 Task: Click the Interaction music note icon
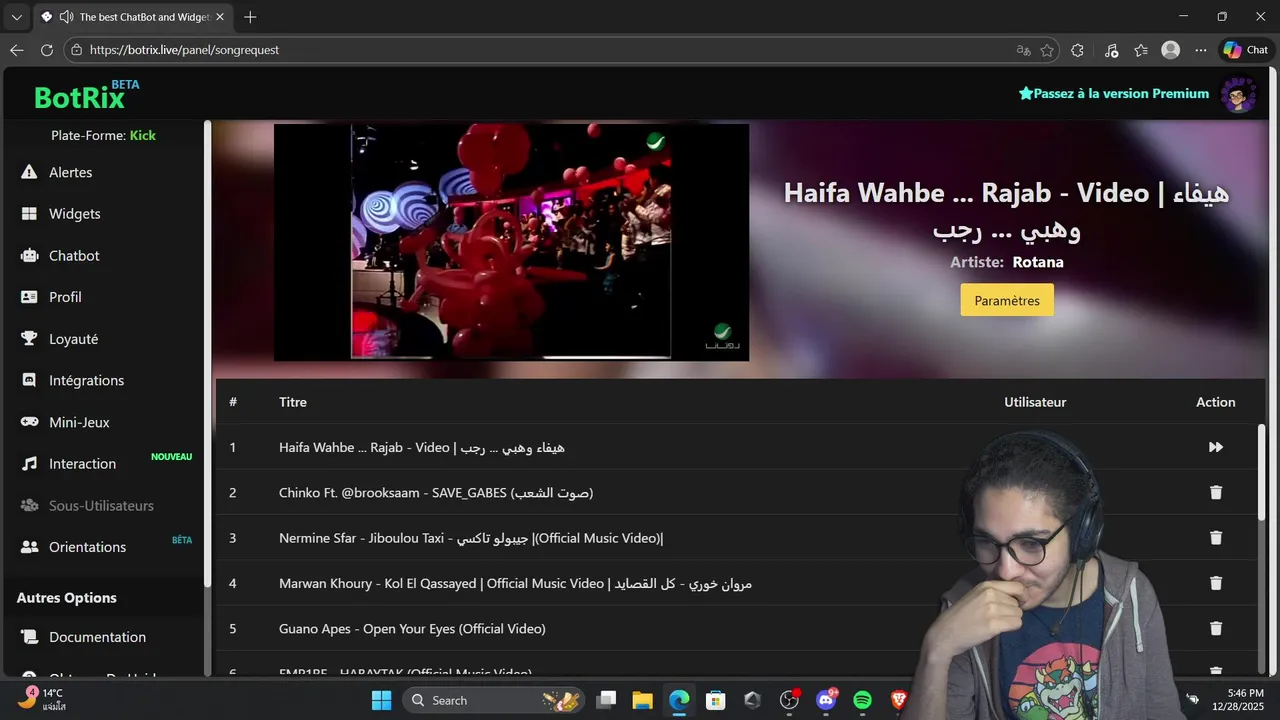pos(29,464)
